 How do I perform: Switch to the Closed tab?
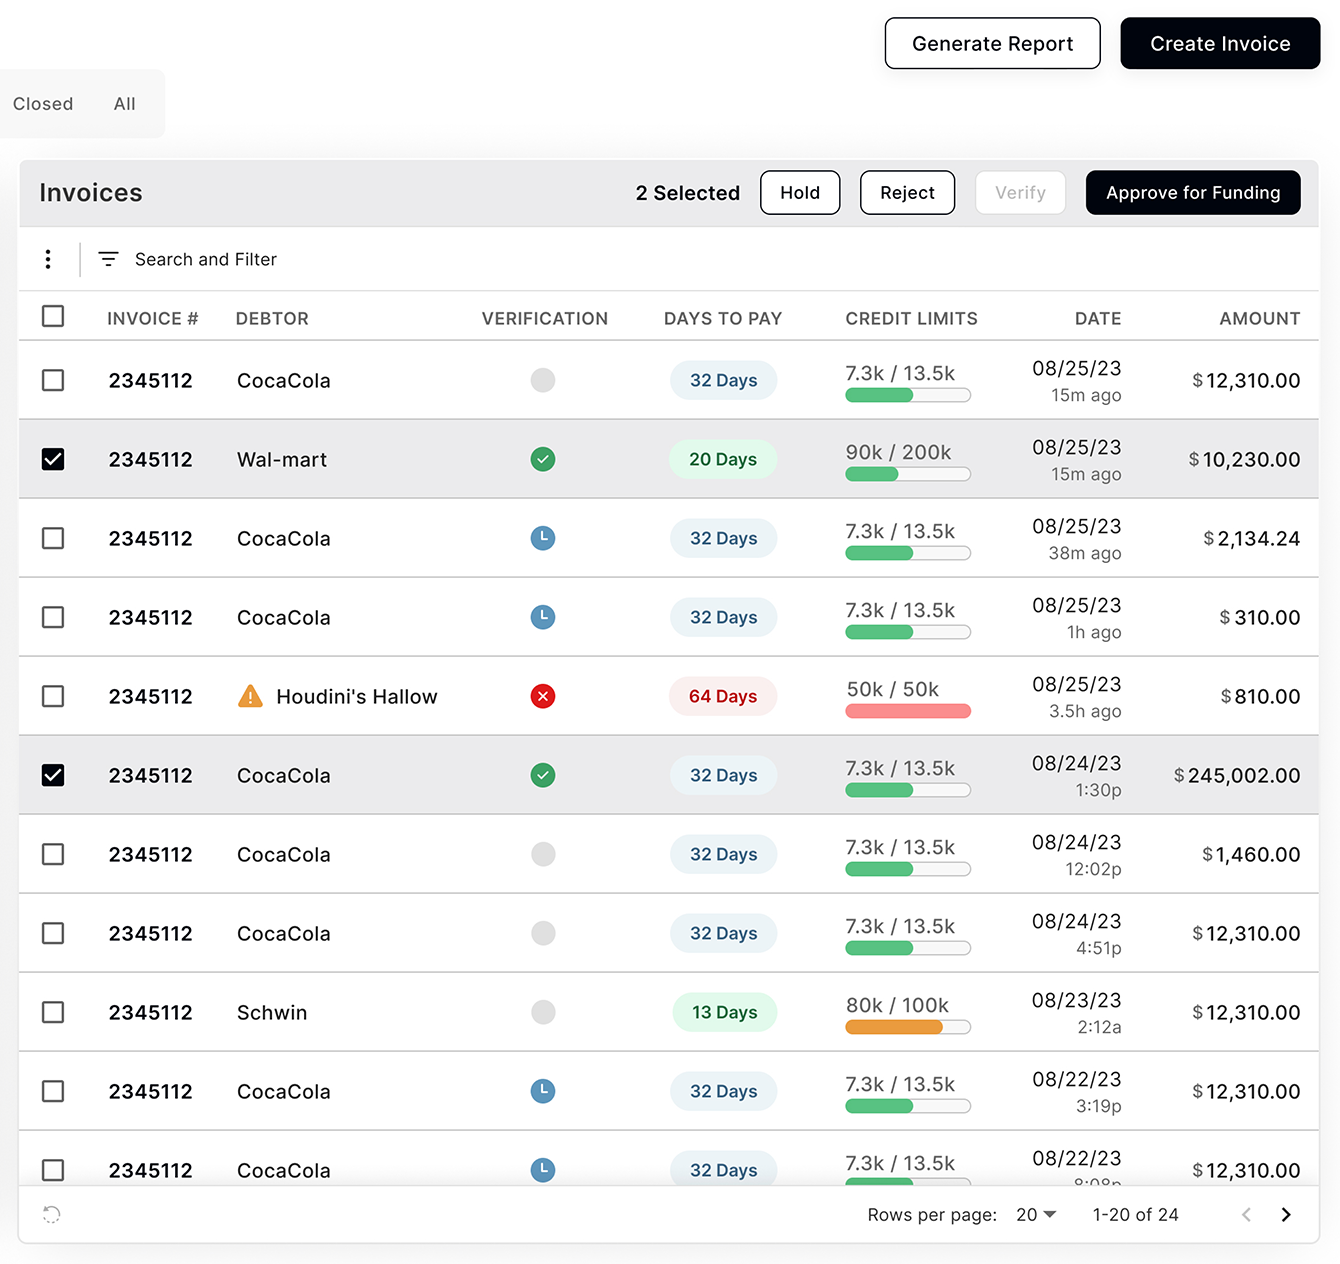43,103
